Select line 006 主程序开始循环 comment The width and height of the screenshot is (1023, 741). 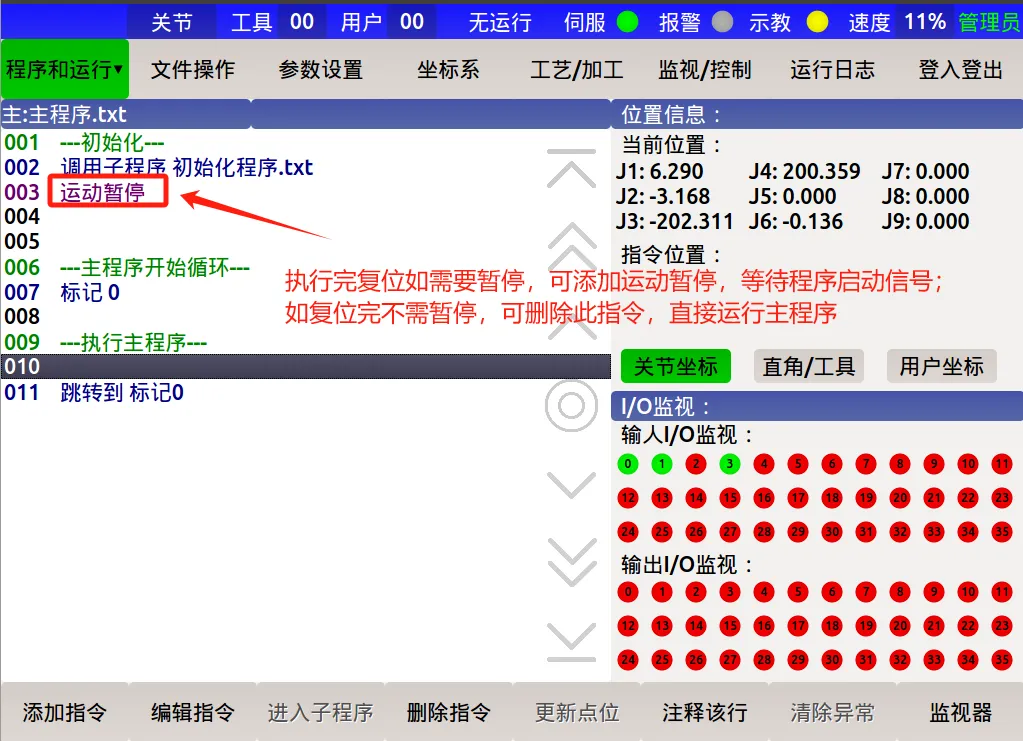[x=306, y=267]
